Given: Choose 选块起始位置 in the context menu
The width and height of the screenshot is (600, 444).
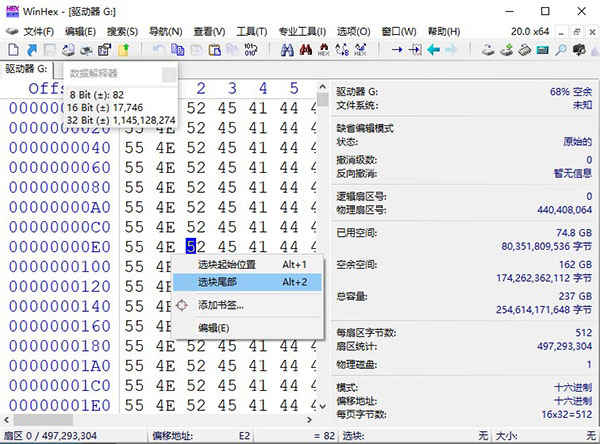Looking at the screenshot, I should point(247,264).
